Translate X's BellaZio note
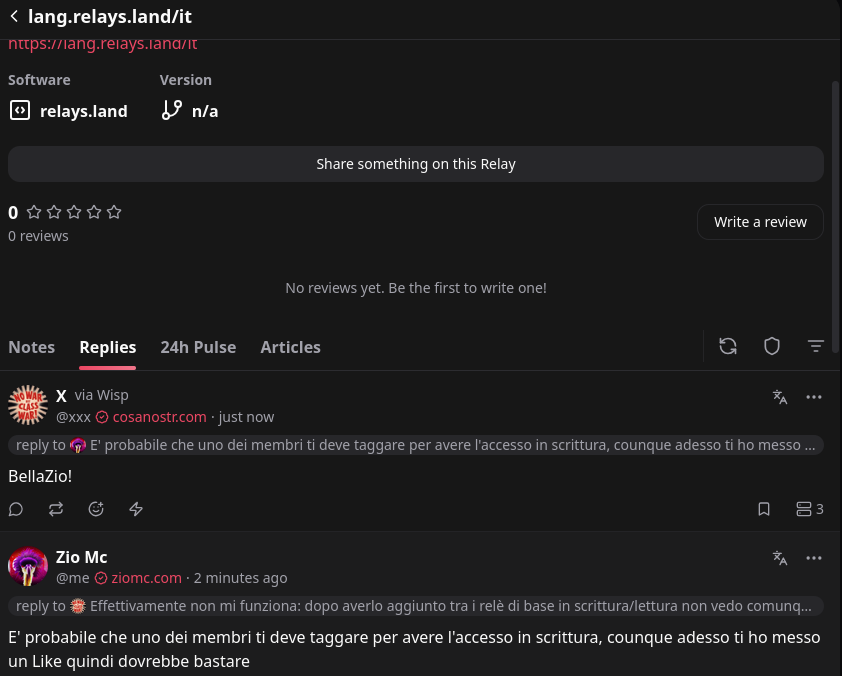The image size is (842, 676). [x=780, y=397]
